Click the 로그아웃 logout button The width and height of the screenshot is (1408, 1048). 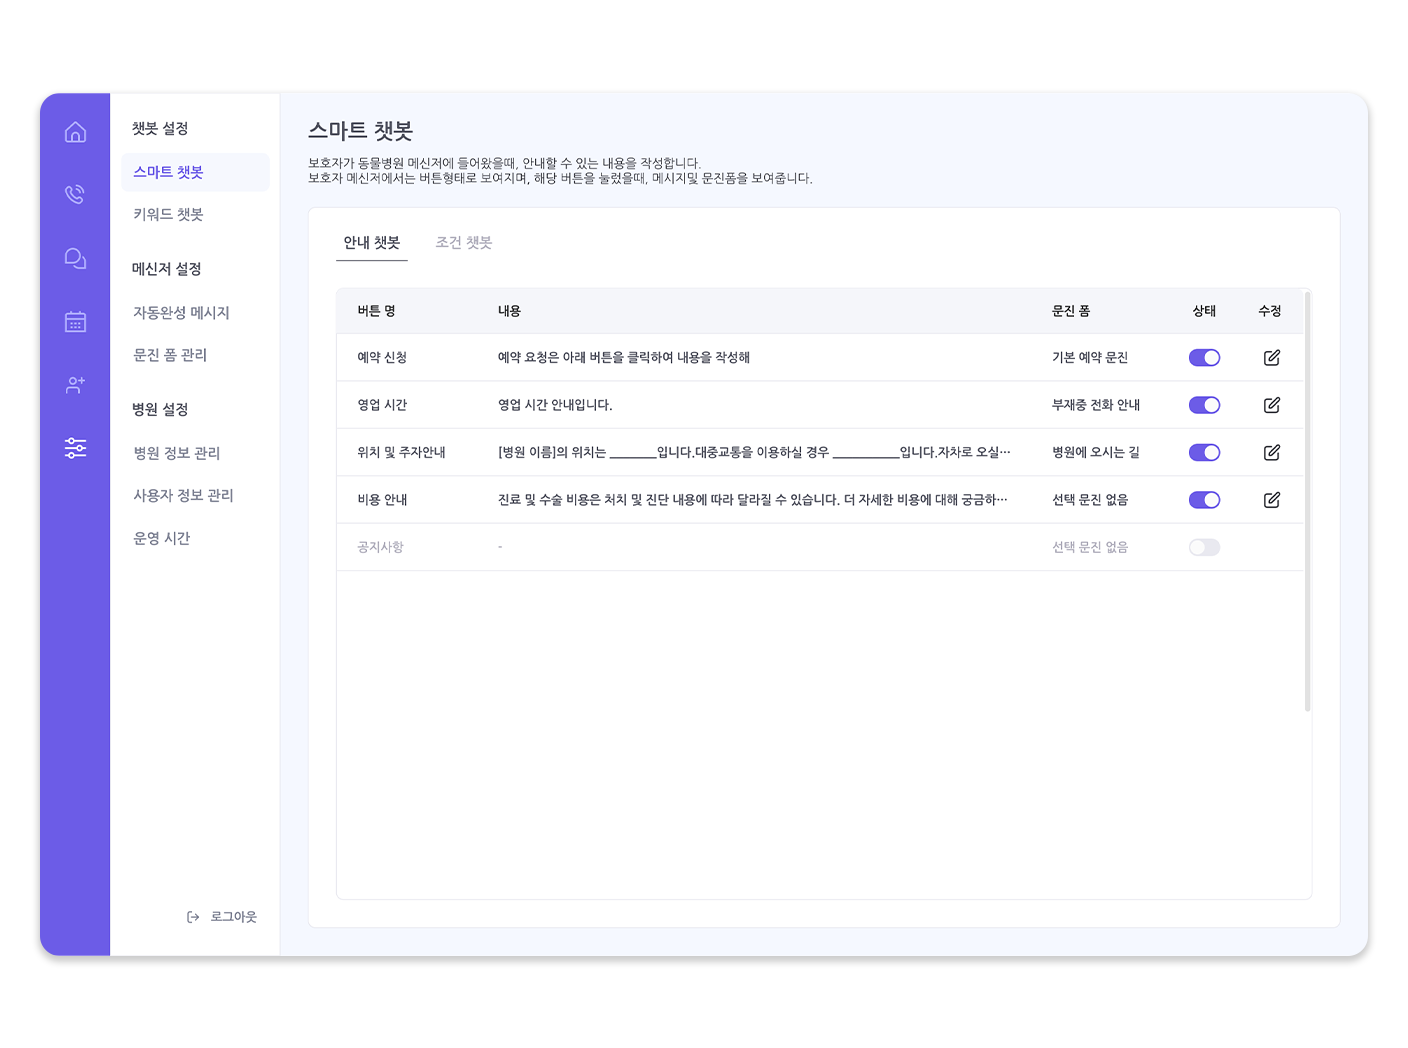coord(222,917)
